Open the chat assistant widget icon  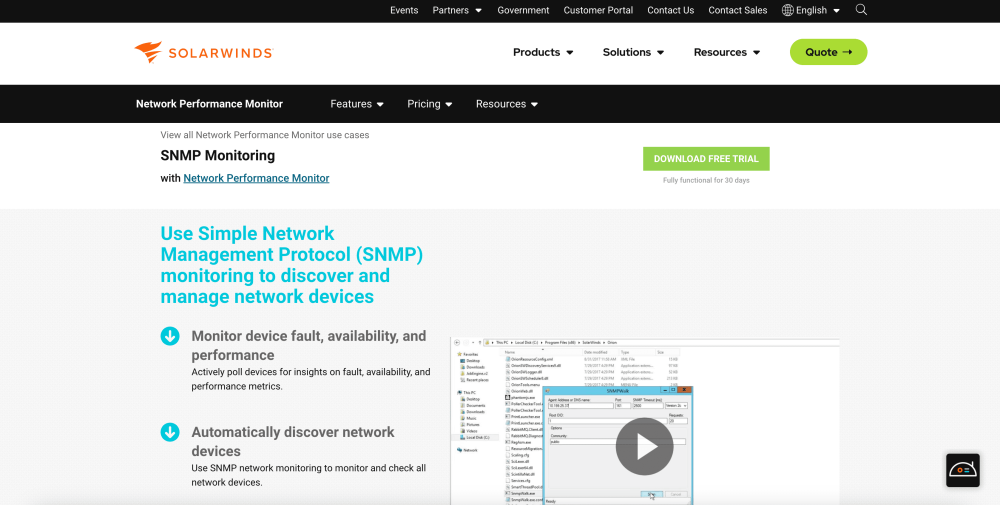962,471
